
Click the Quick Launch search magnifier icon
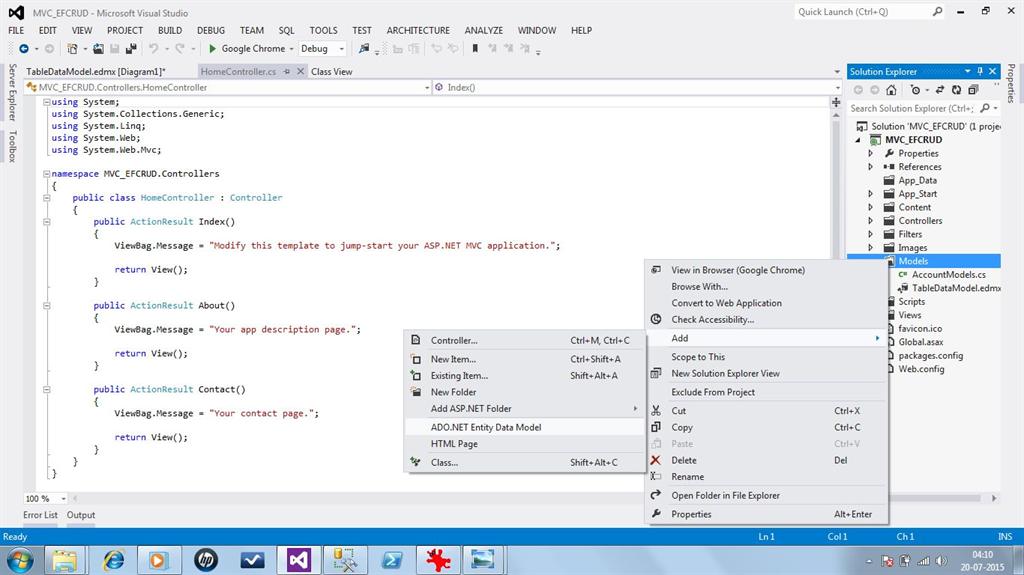pos(937,12)
